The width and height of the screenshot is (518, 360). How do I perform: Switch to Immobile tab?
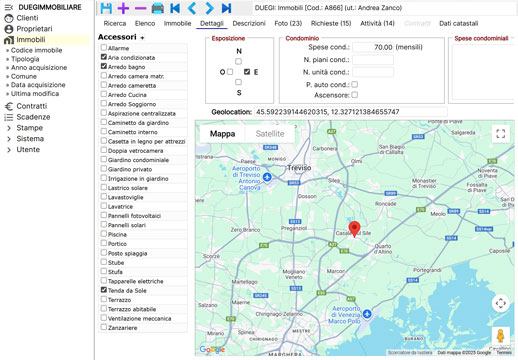177,23
